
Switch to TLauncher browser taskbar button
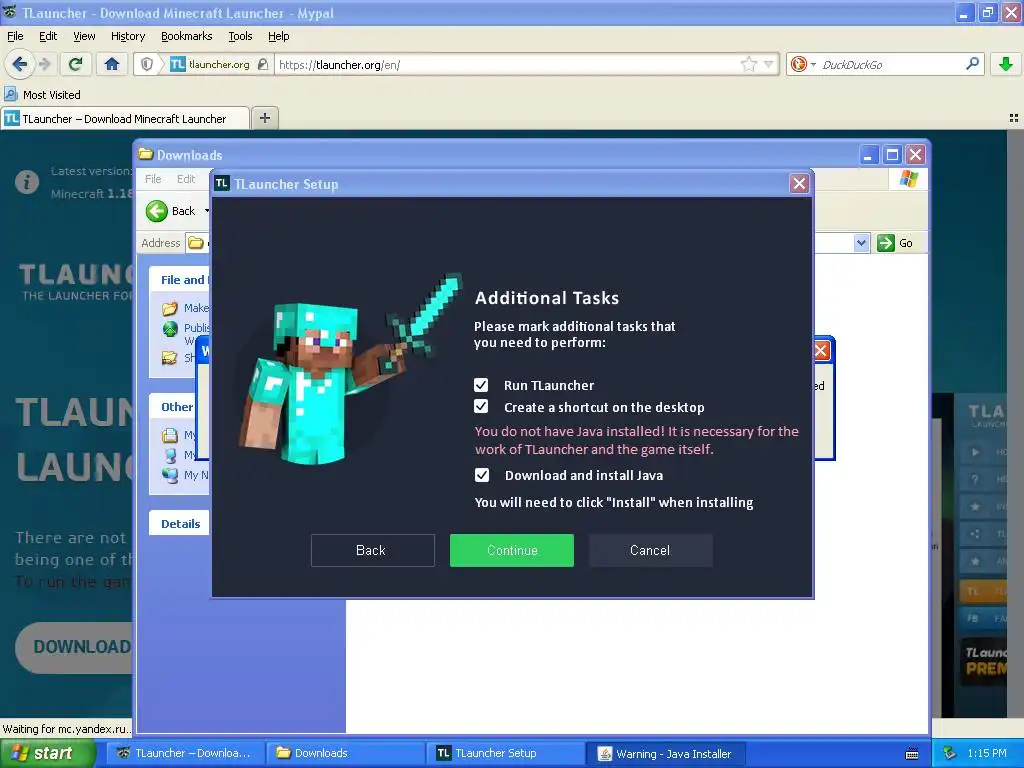(187, 753)
